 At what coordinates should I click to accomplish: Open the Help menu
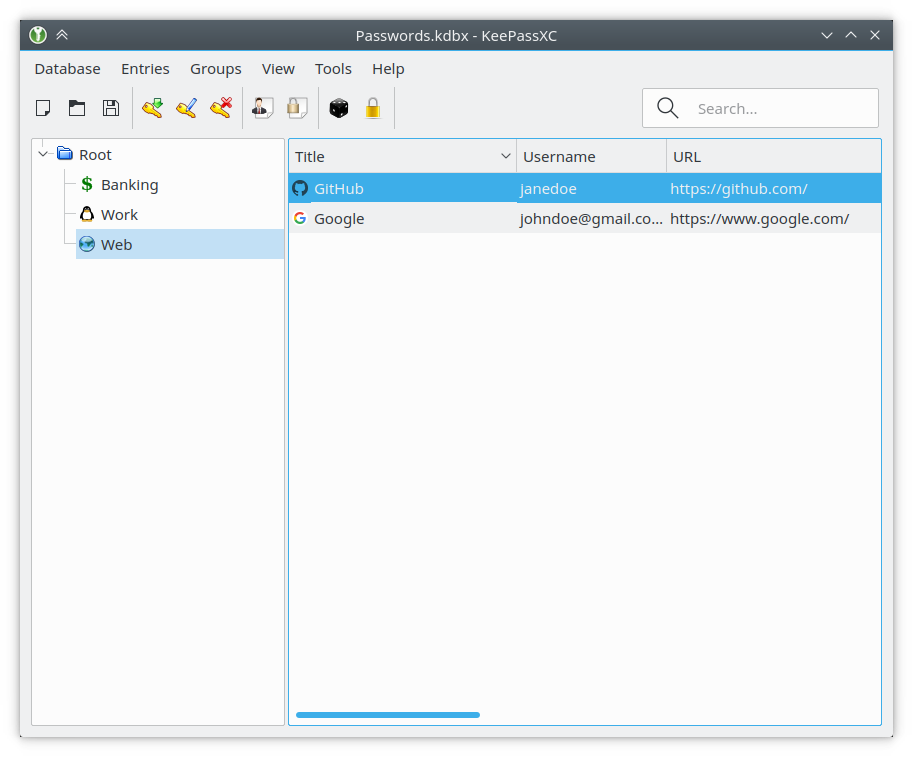(x=388, y=69)
